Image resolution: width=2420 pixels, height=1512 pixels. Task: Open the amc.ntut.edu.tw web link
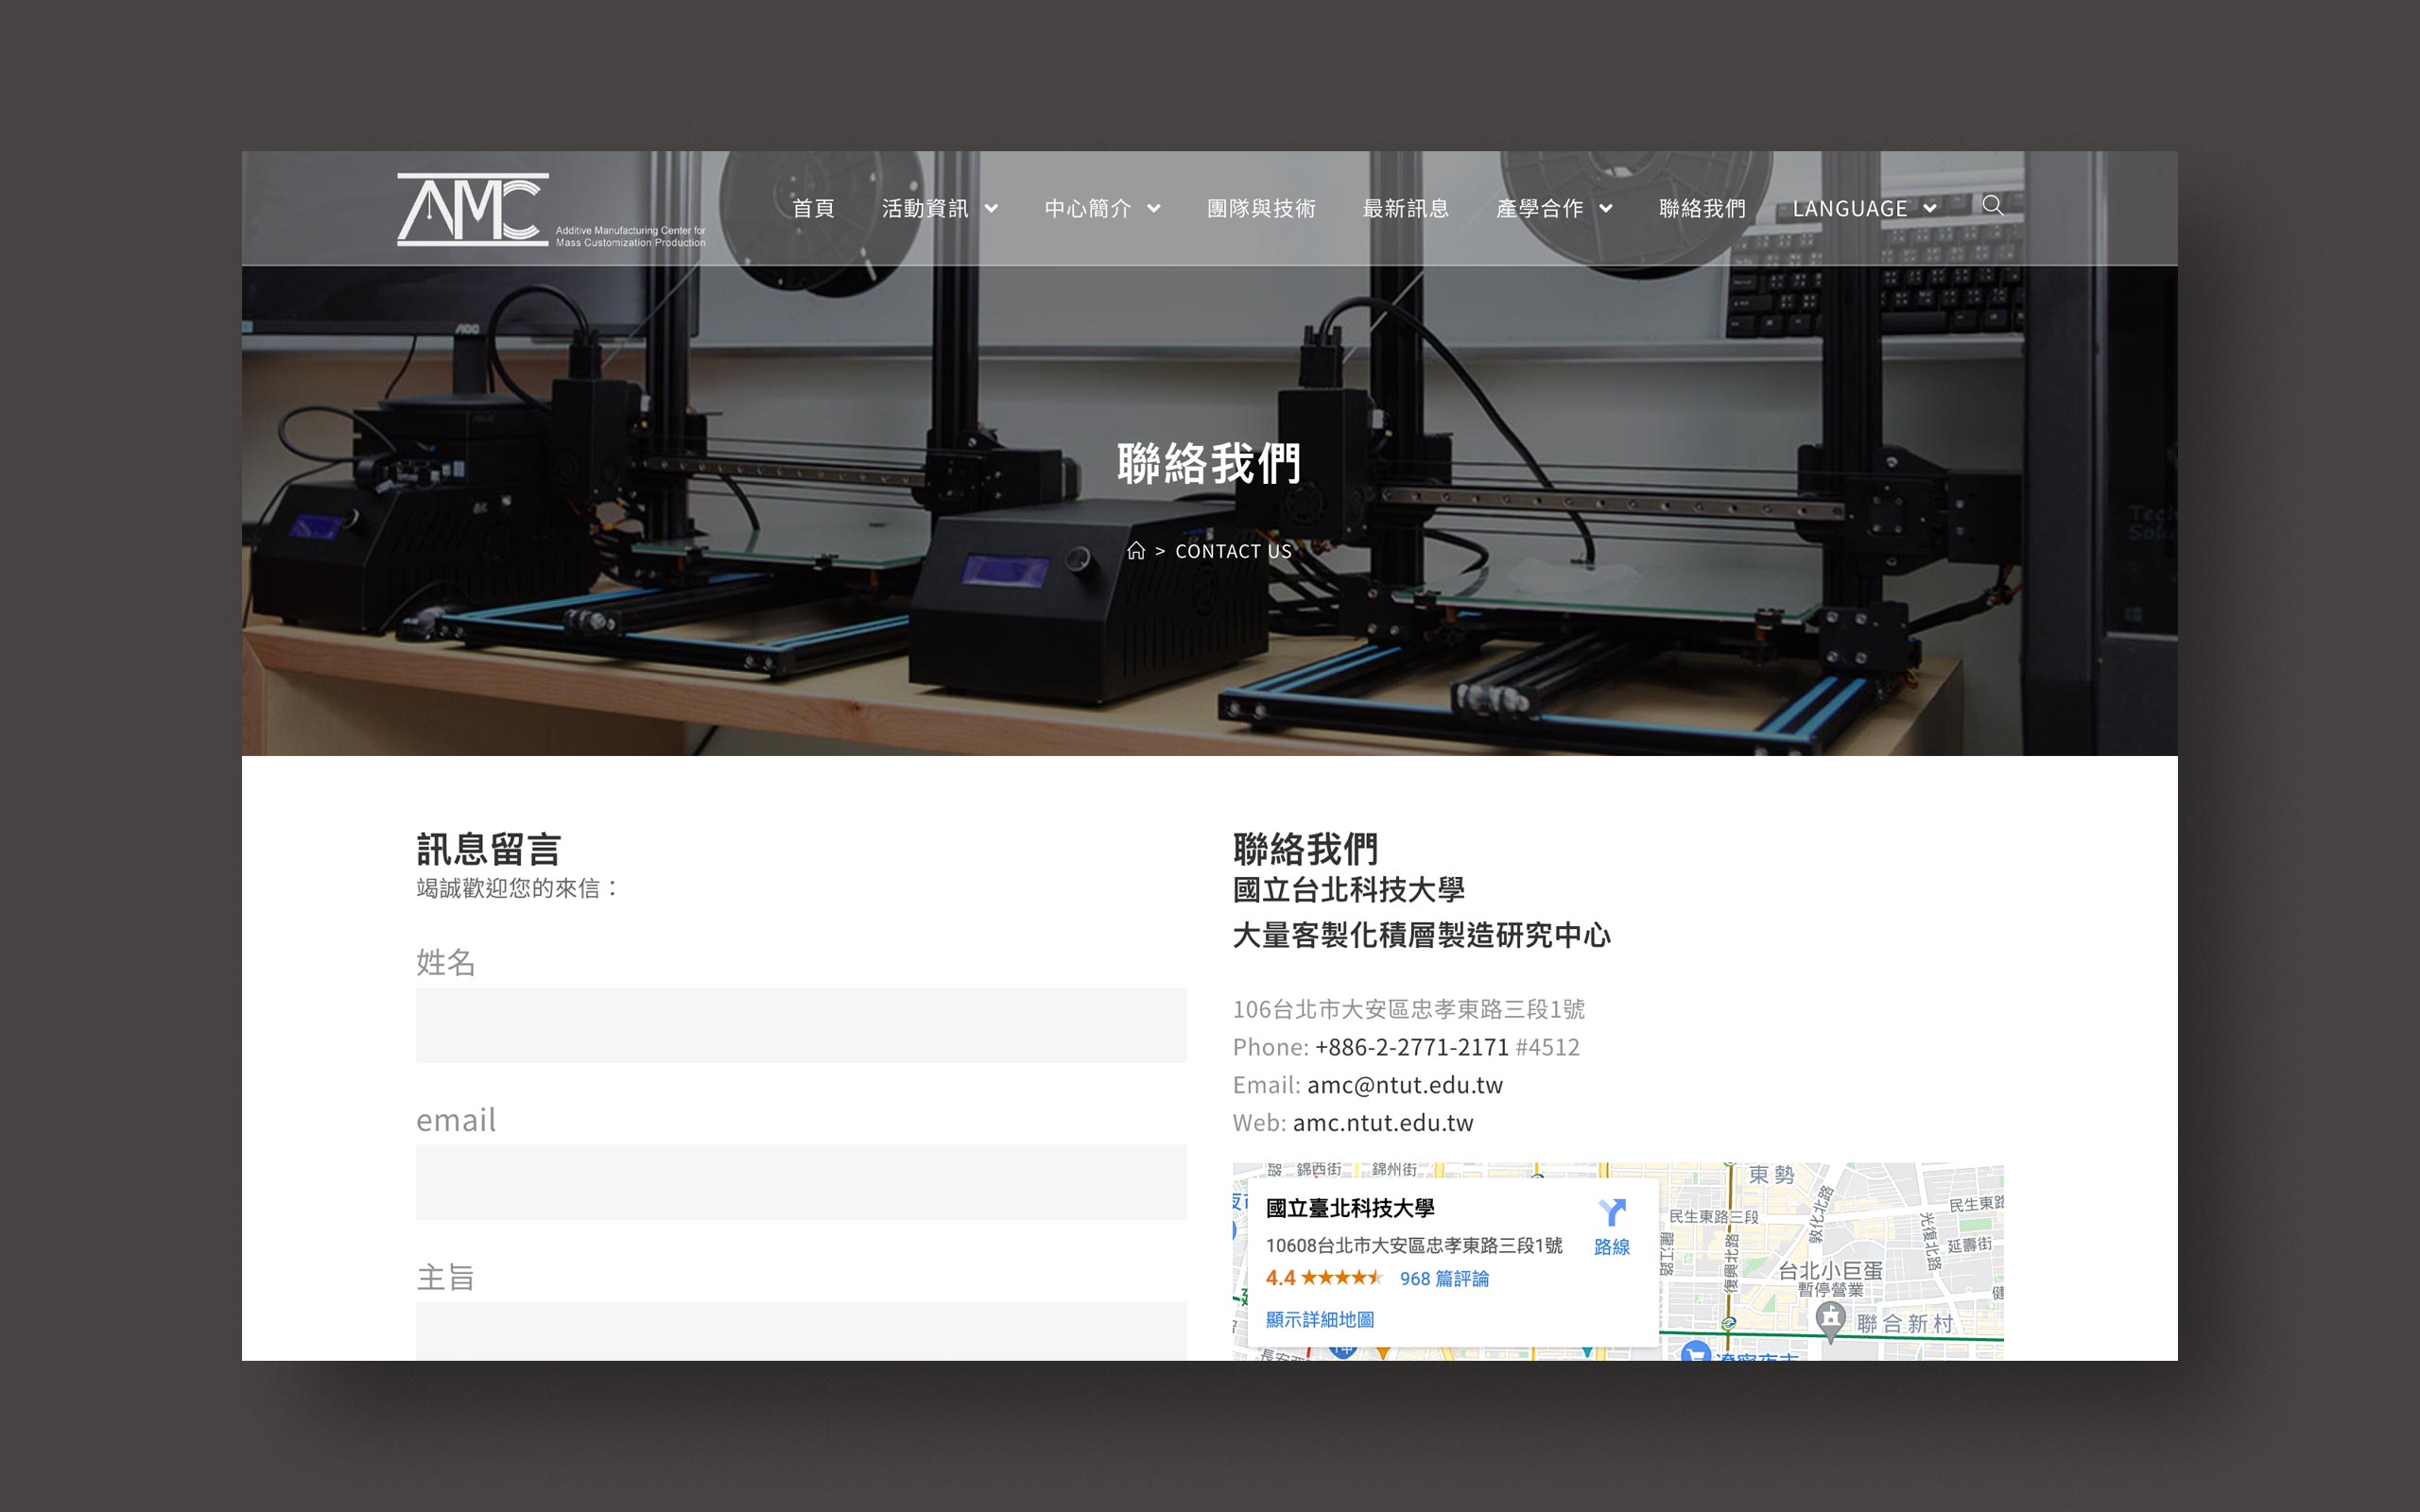pos(1382,1123)
